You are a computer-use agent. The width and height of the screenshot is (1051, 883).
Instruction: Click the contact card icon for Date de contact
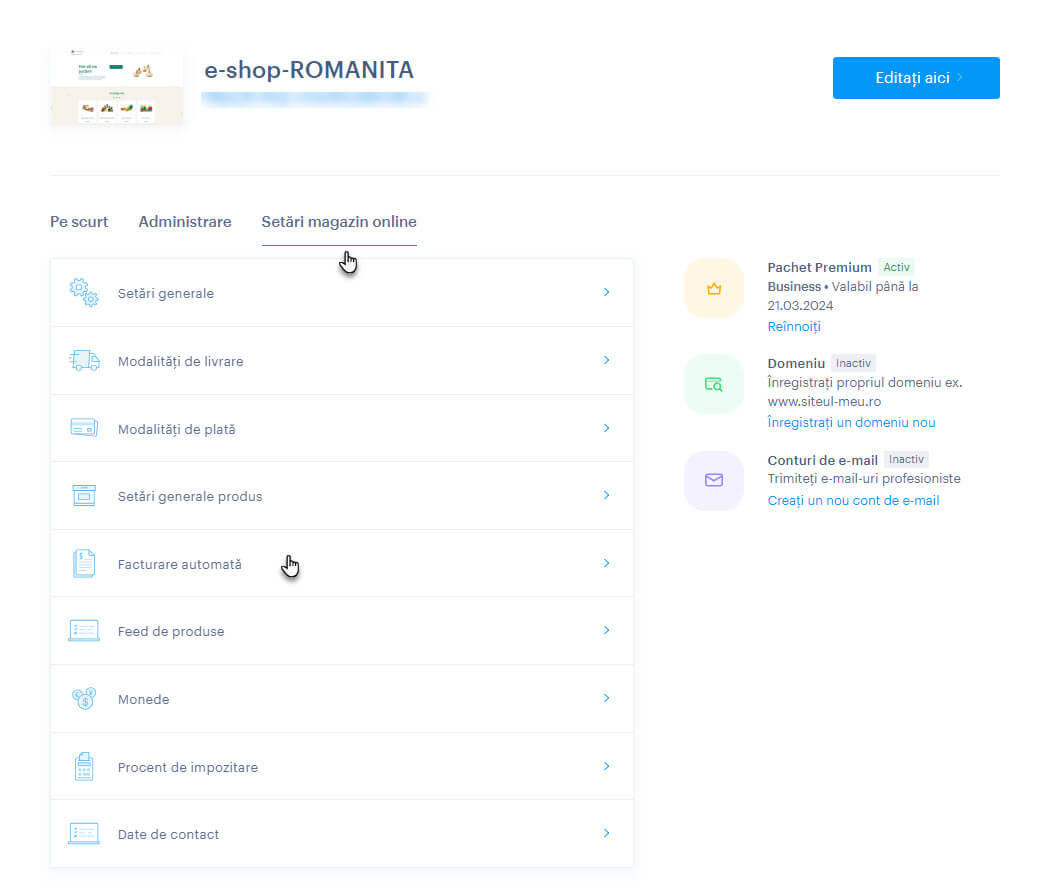click(84, 833)
